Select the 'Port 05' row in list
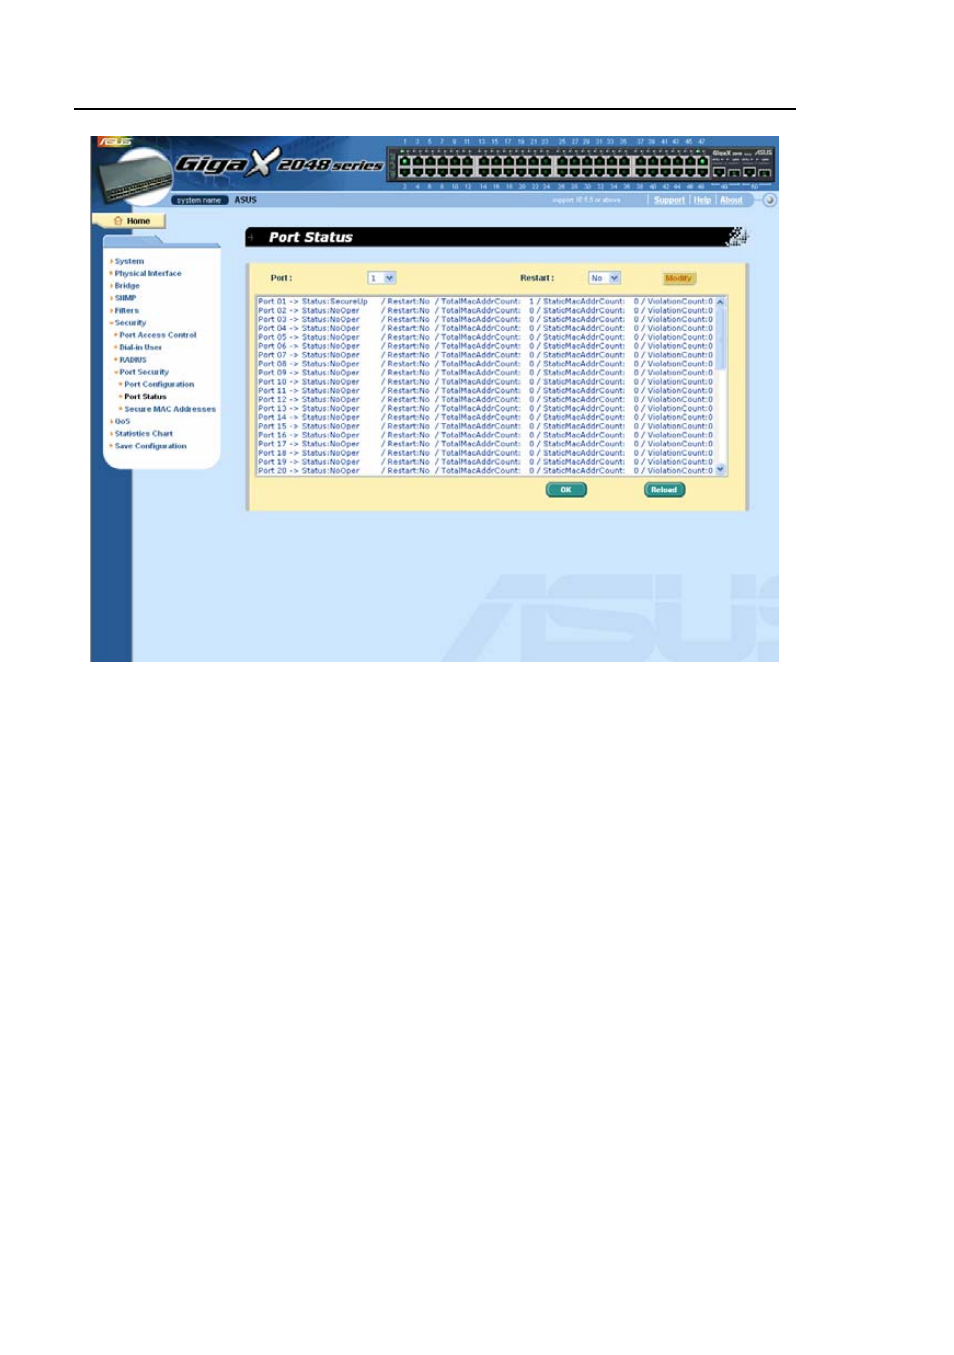Viewport: 954px width, 1355px height. (x=486, y=337)
